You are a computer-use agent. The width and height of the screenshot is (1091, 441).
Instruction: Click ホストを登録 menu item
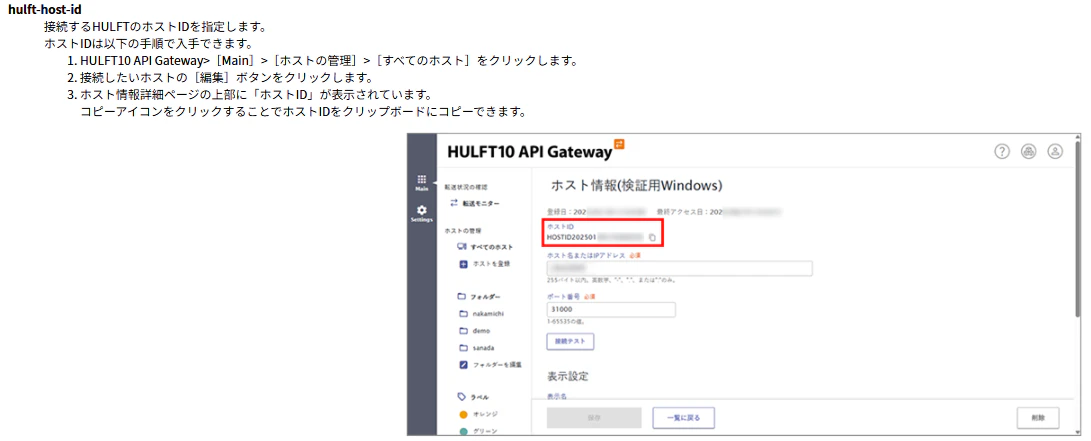486,264
